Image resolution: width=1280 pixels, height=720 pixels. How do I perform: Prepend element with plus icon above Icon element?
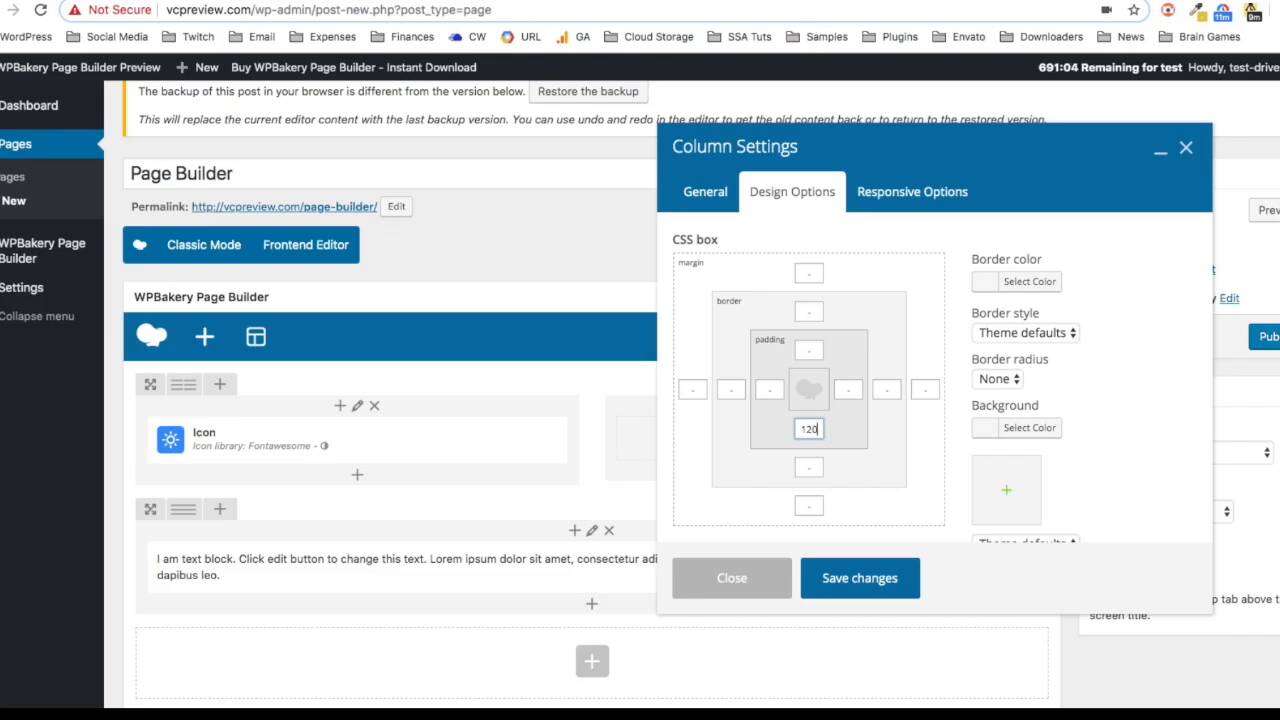pyautogui.click(x=340, y=405)
